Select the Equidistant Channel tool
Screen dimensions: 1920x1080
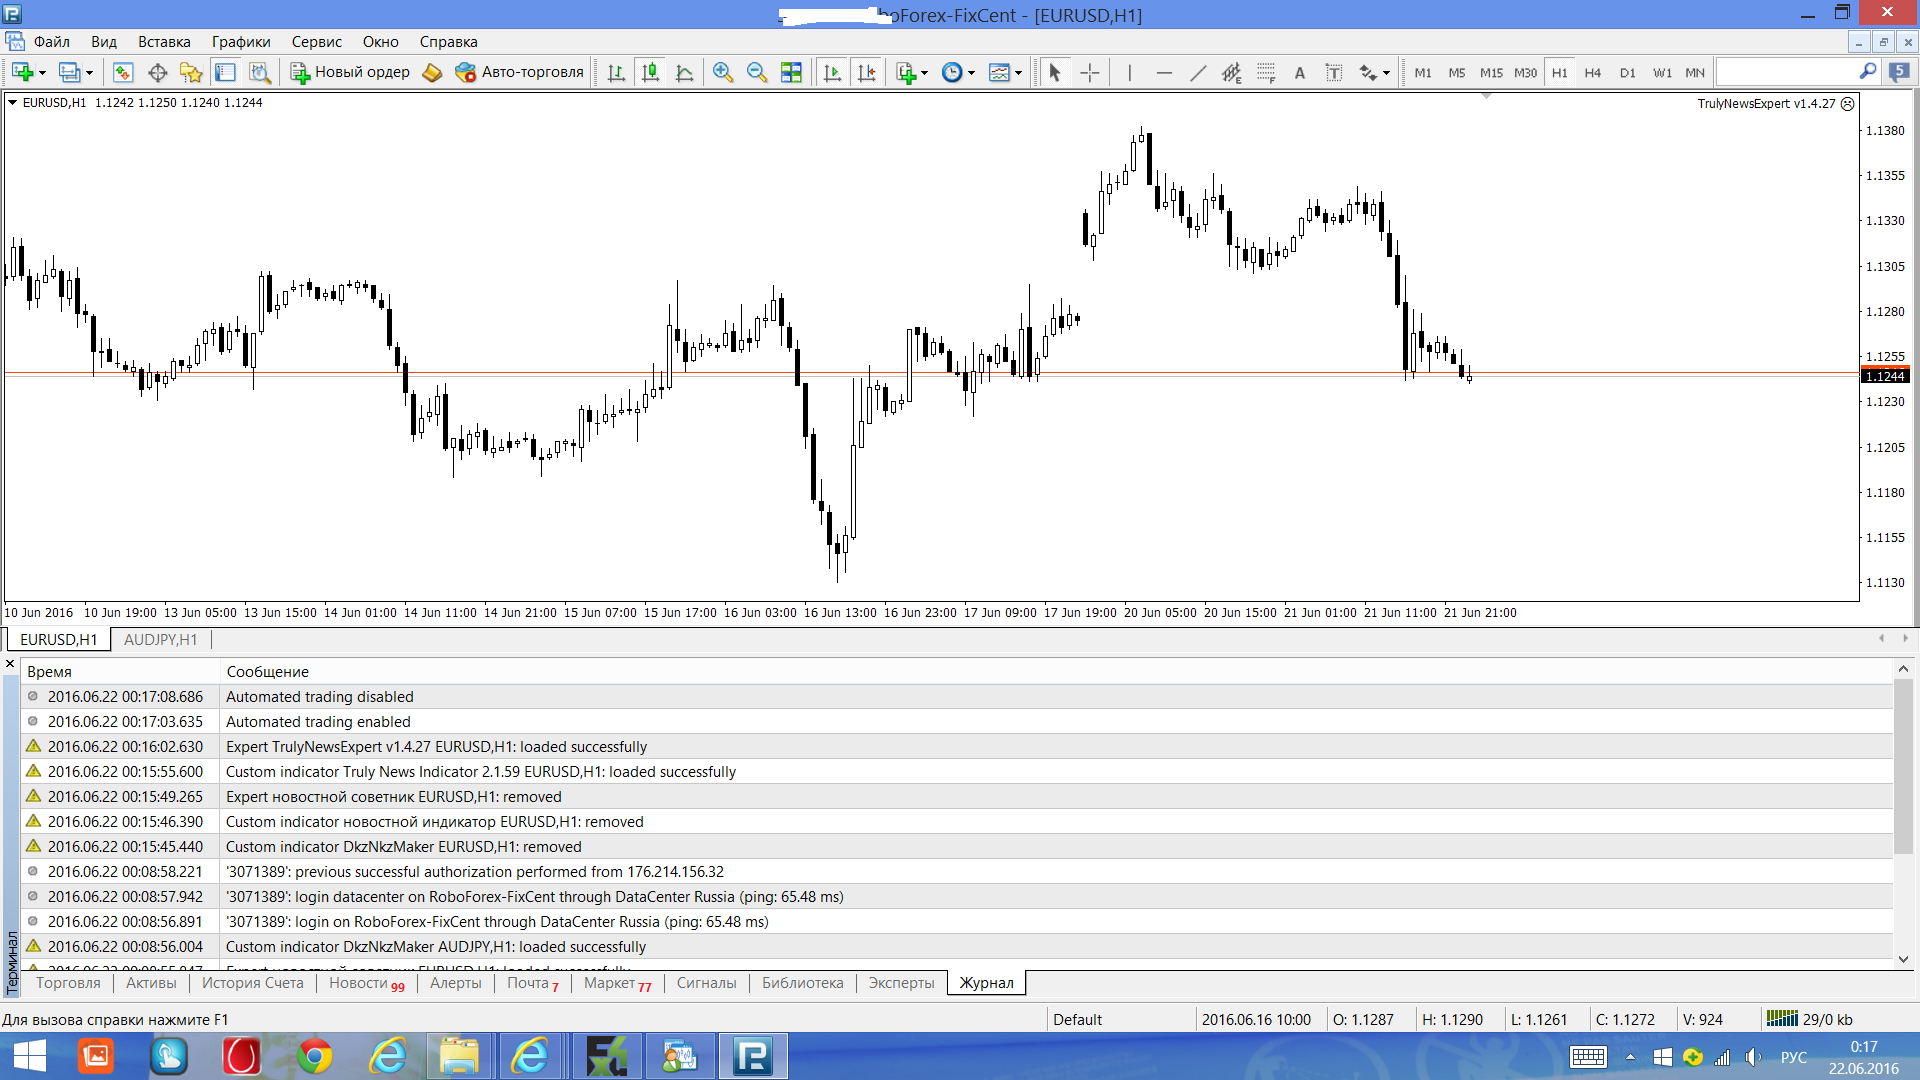1231,72
